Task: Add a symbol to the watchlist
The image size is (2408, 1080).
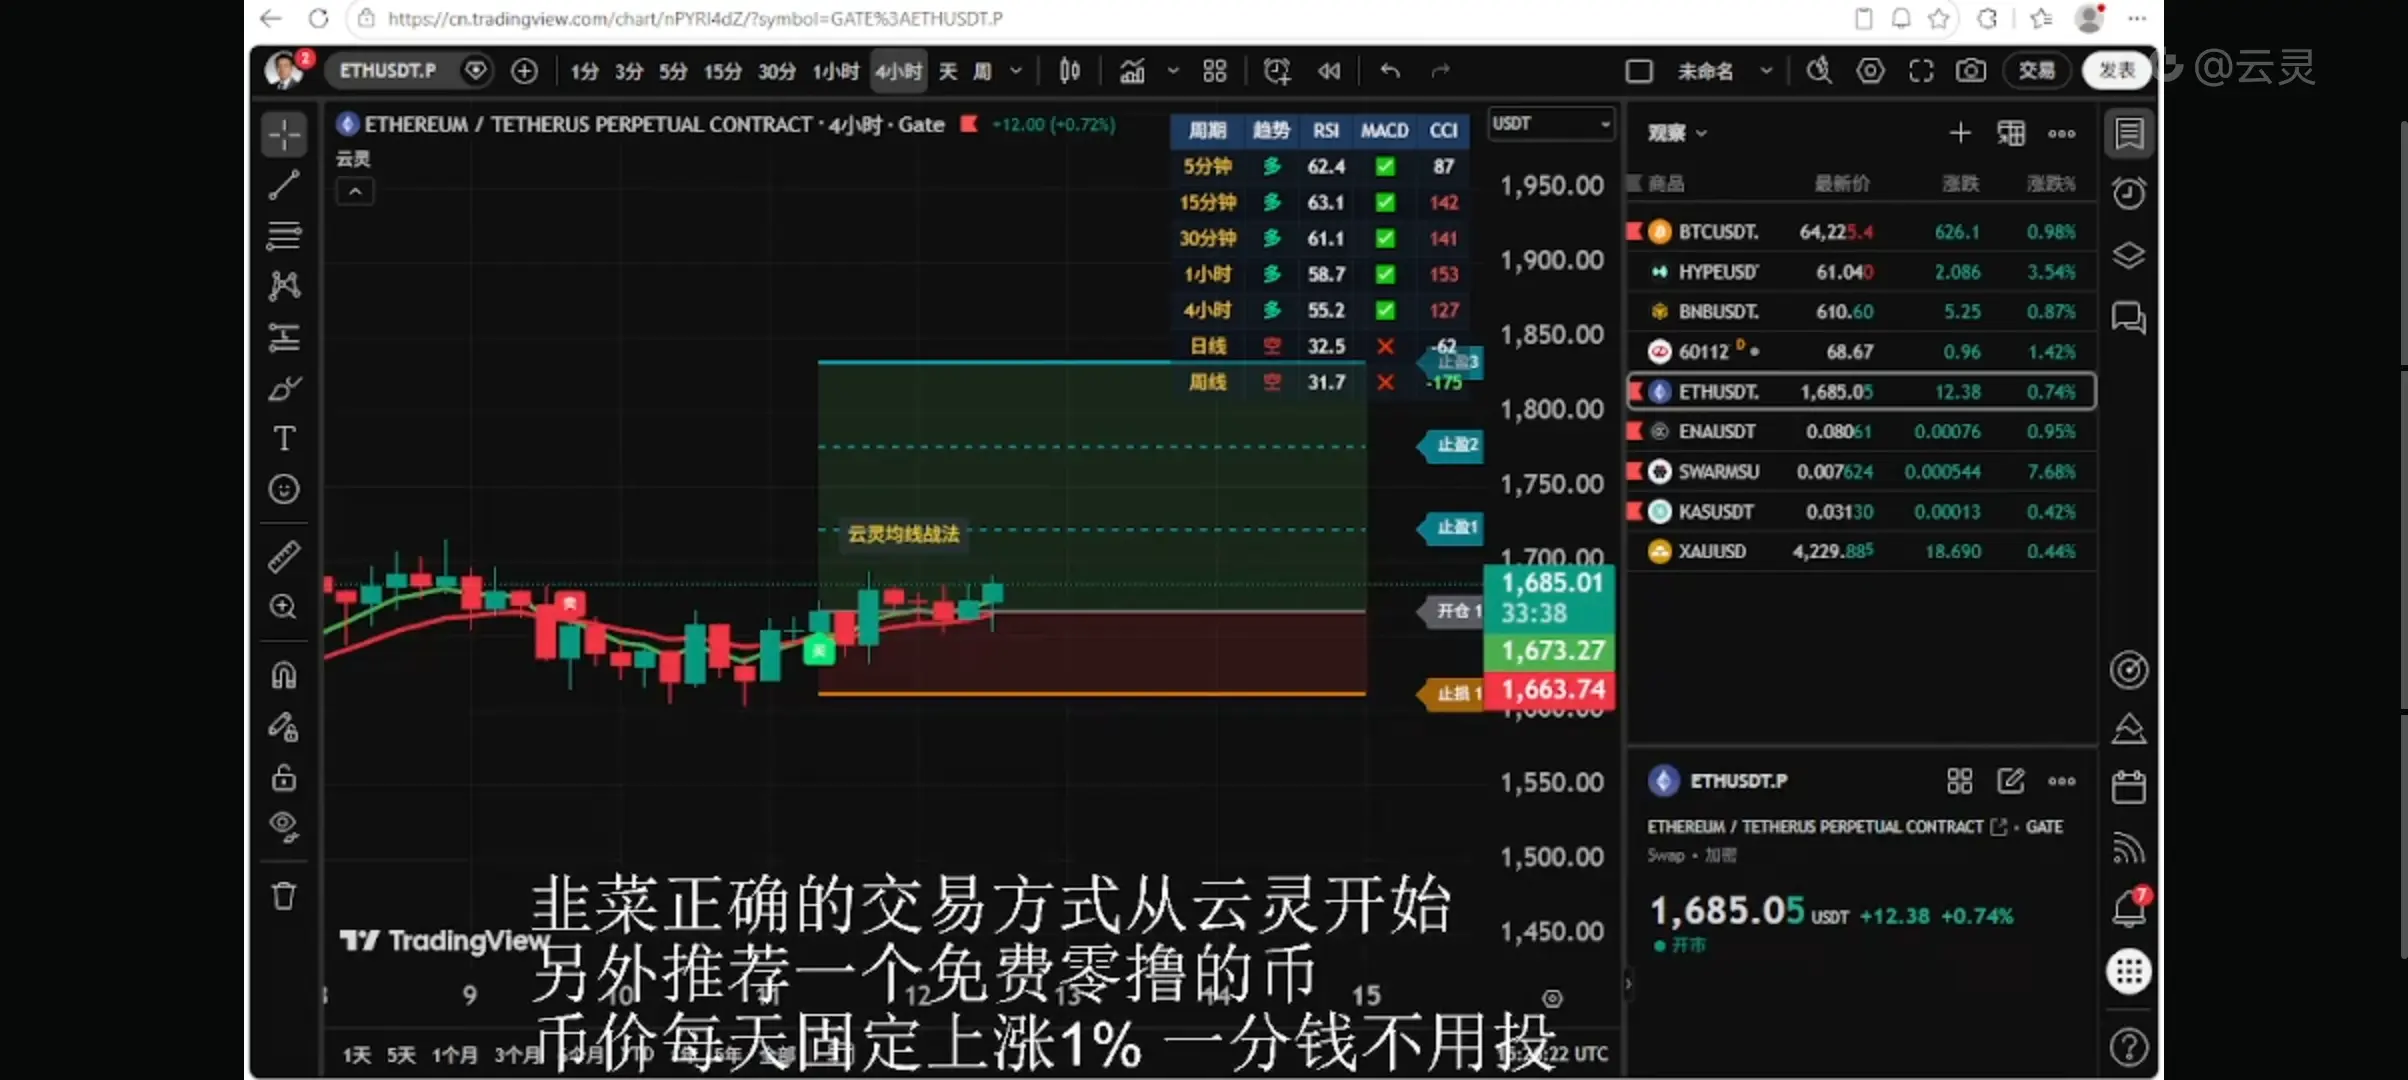Action: click(x=1960, y=133)
